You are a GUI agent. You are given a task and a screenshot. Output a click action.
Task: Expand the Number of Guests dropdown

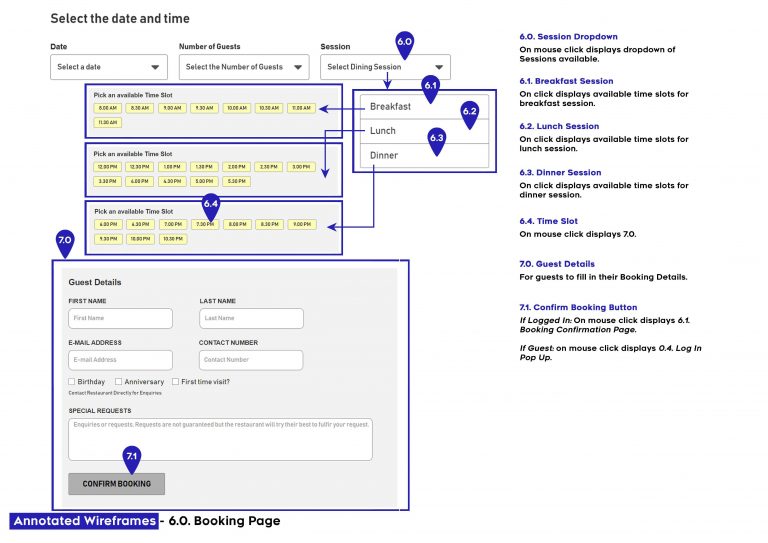244,67
